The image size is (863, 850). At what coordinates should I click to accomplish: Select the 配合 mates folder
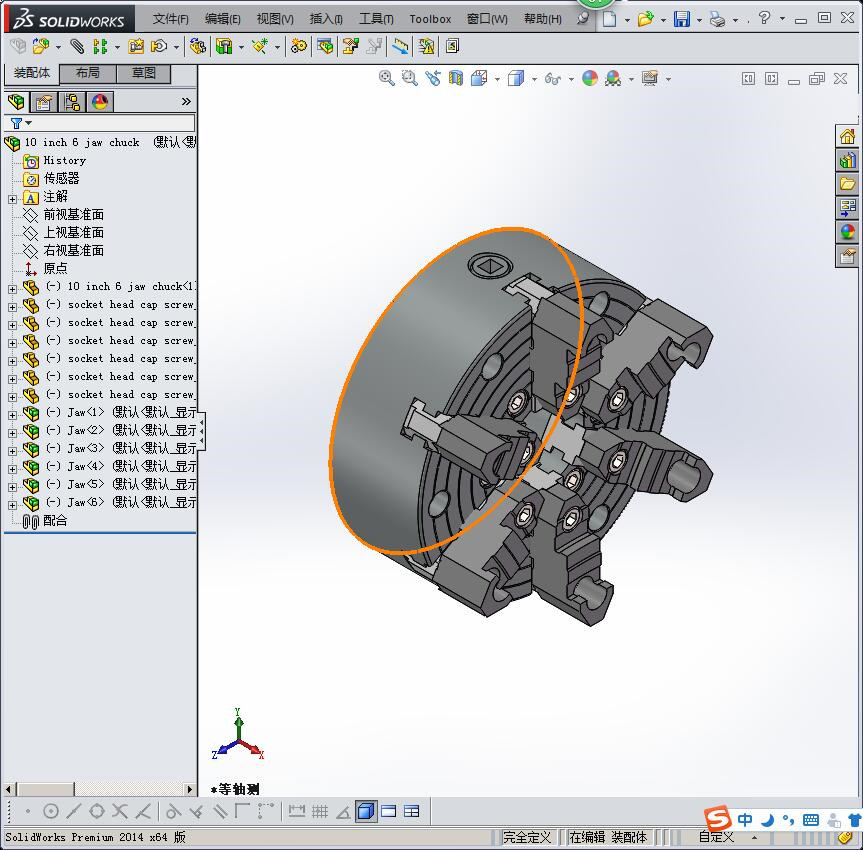point(45,521)
